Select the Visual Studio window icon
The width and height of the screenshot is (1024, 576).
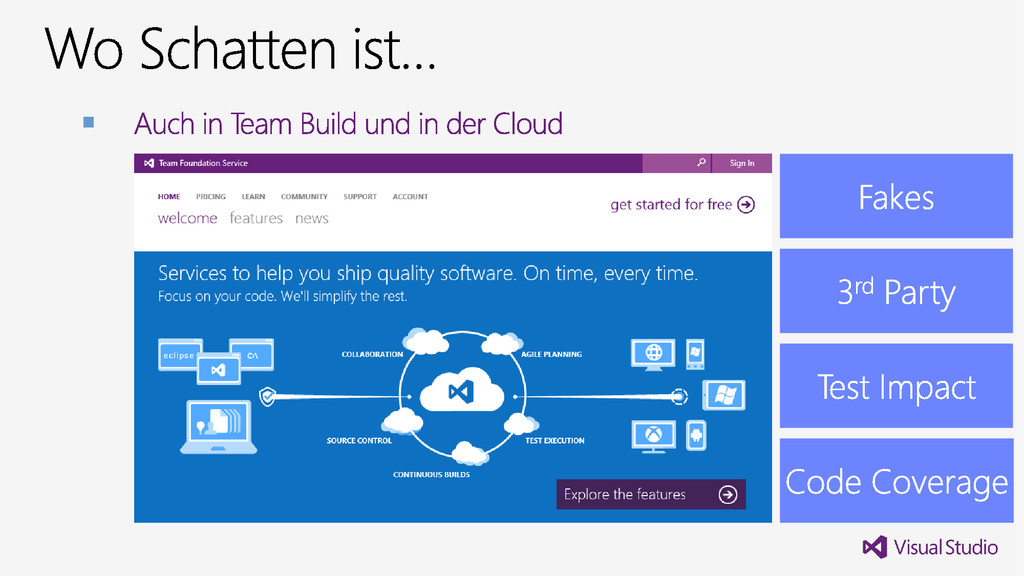(x=219, y=370)
